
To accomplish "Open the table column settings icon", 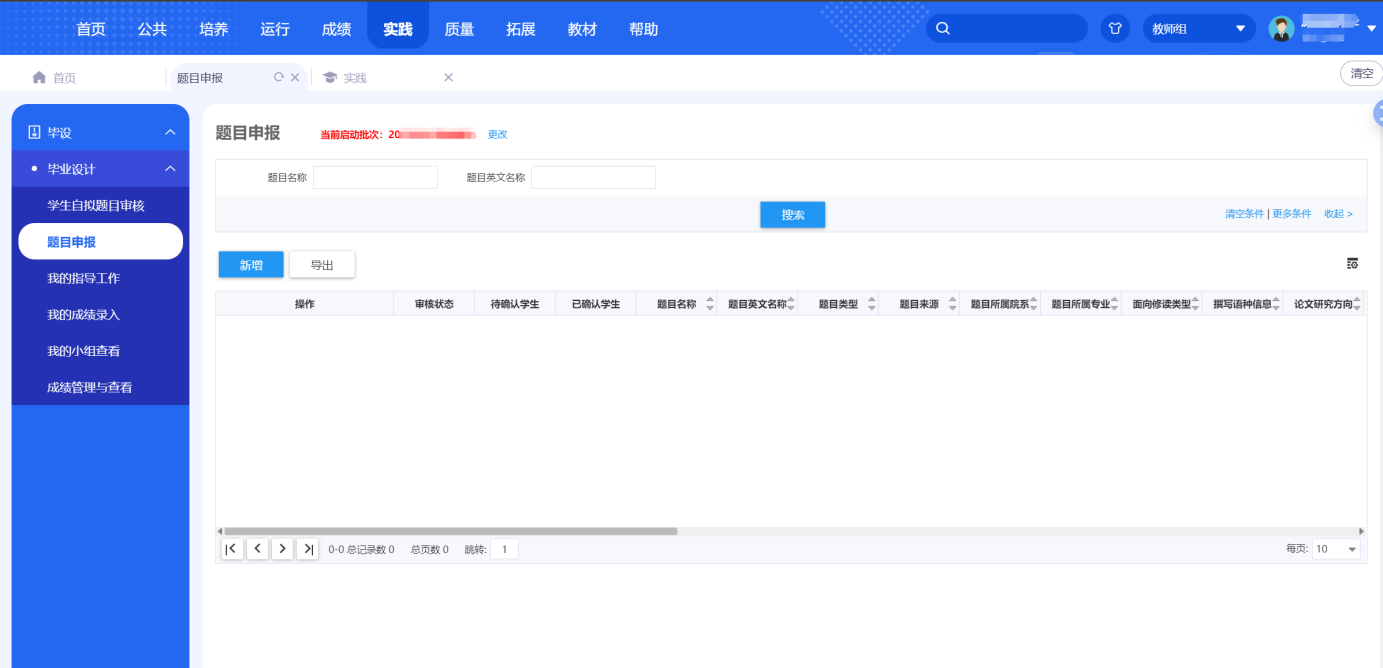I will (1352, 264).
